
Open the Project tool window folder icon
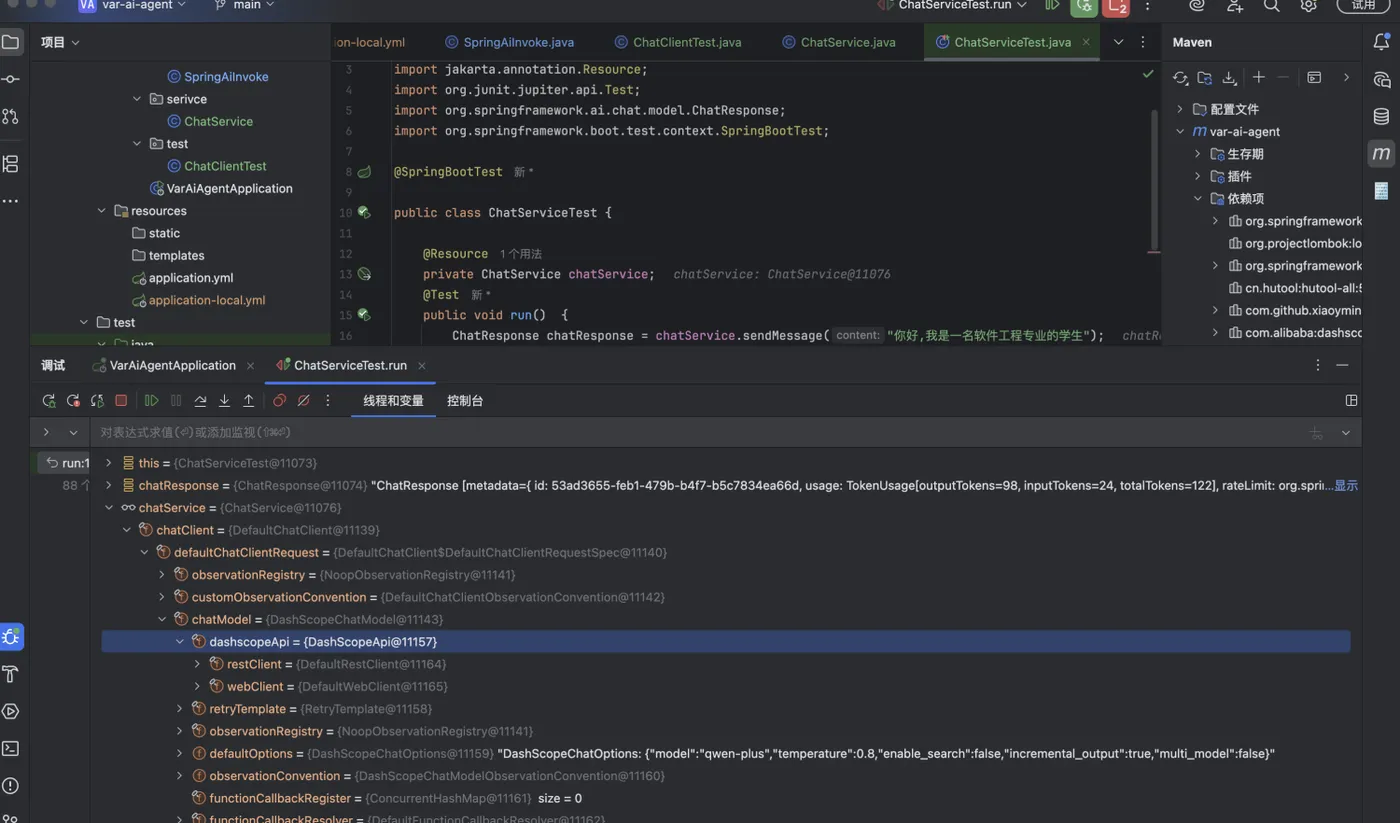pos(10,42)
